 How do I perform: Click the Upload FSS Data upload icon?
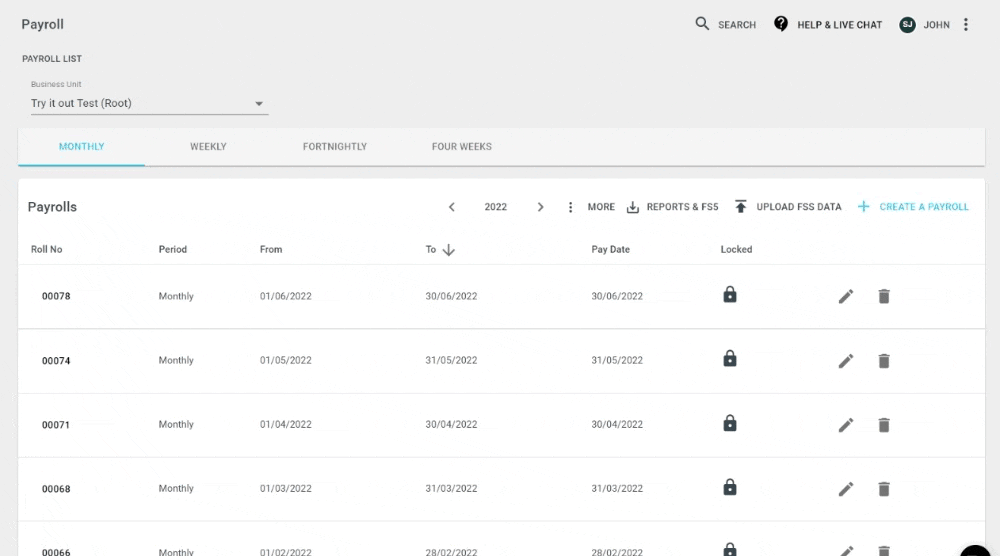[x=740, y=207]
